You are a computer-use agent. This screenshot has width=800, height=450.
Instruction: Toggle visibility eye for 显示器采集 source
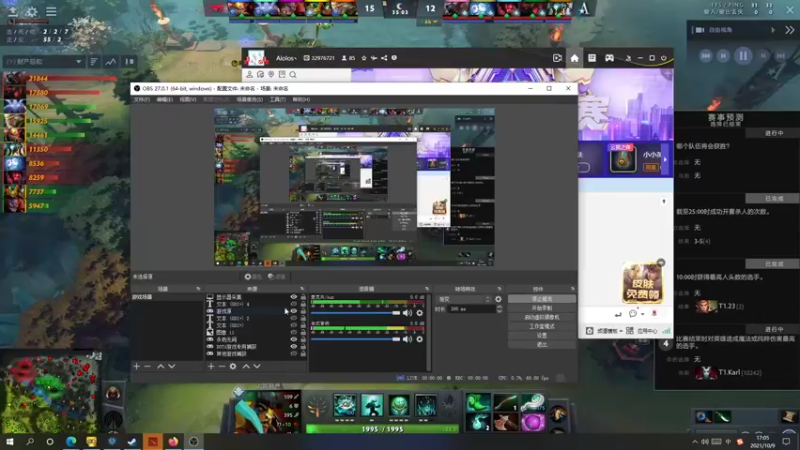[x=293, y=297]
